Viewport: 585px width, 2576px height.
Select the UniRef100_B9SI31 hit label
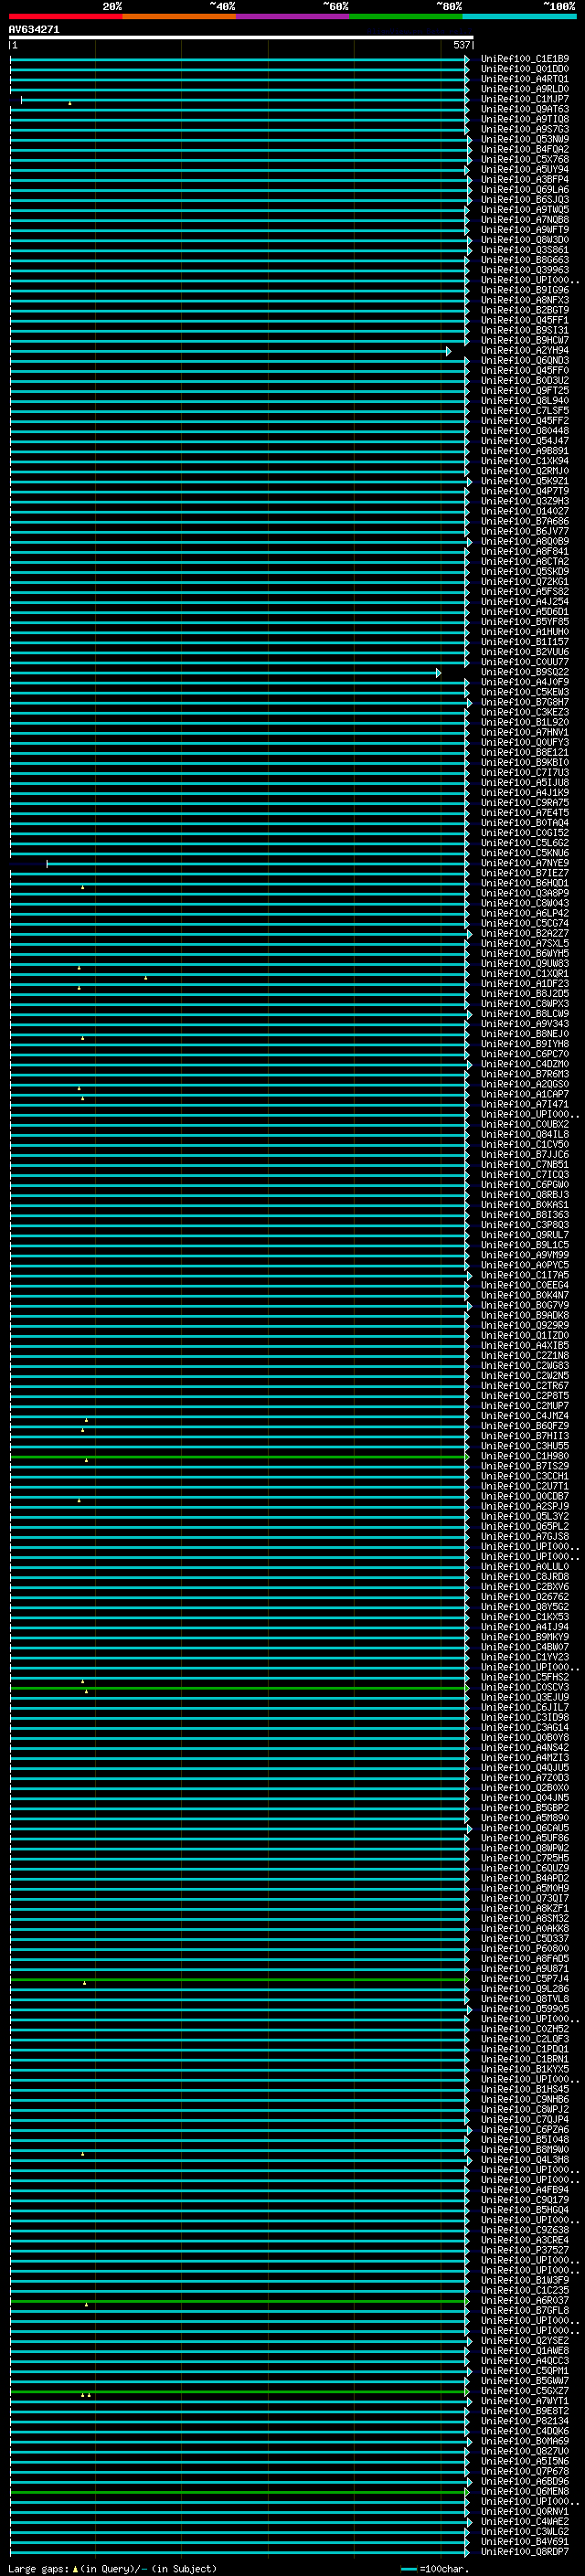(x=524, y=330)
